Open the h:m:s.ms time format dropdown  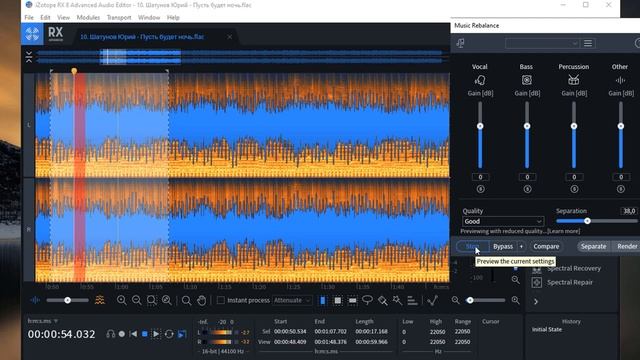(x=42, y=321)
